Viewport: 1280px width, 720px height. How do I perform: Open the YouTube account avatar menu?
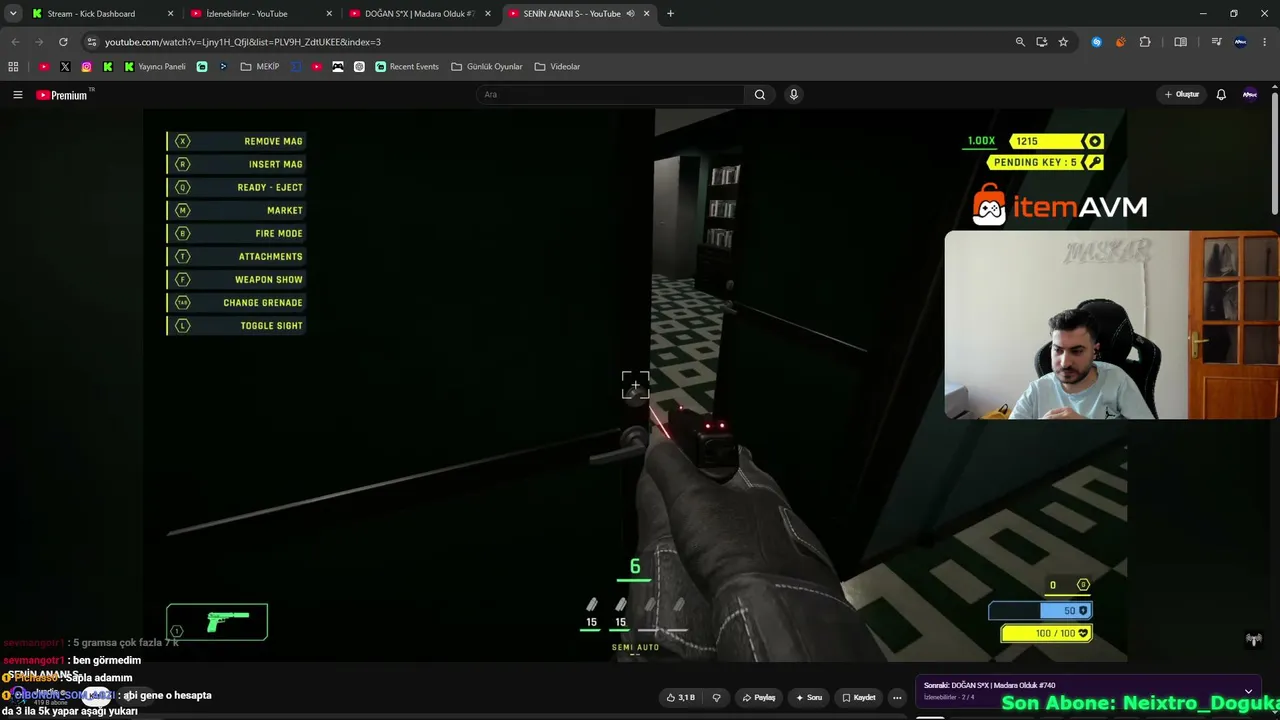(1250, 95)
